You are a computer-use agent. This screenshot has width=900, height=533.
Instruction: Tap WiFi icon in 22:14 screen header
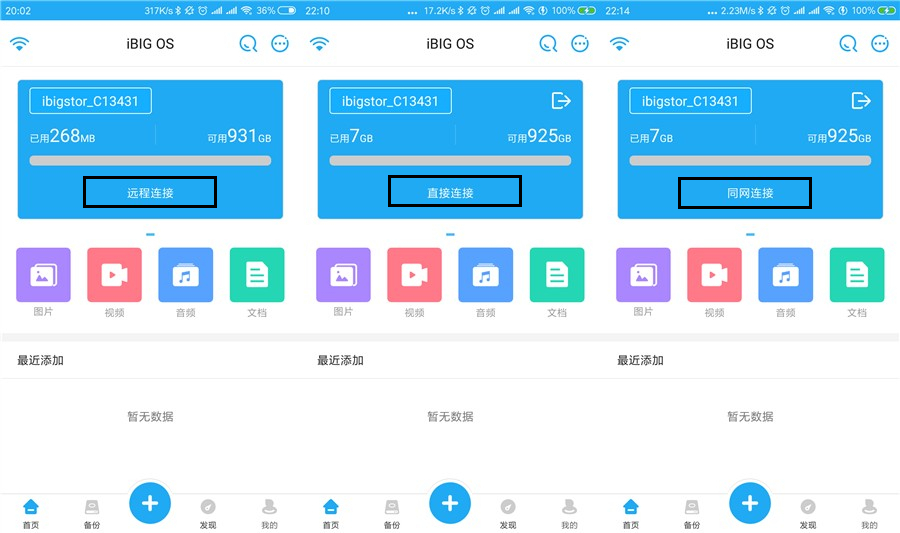(619, 44)
